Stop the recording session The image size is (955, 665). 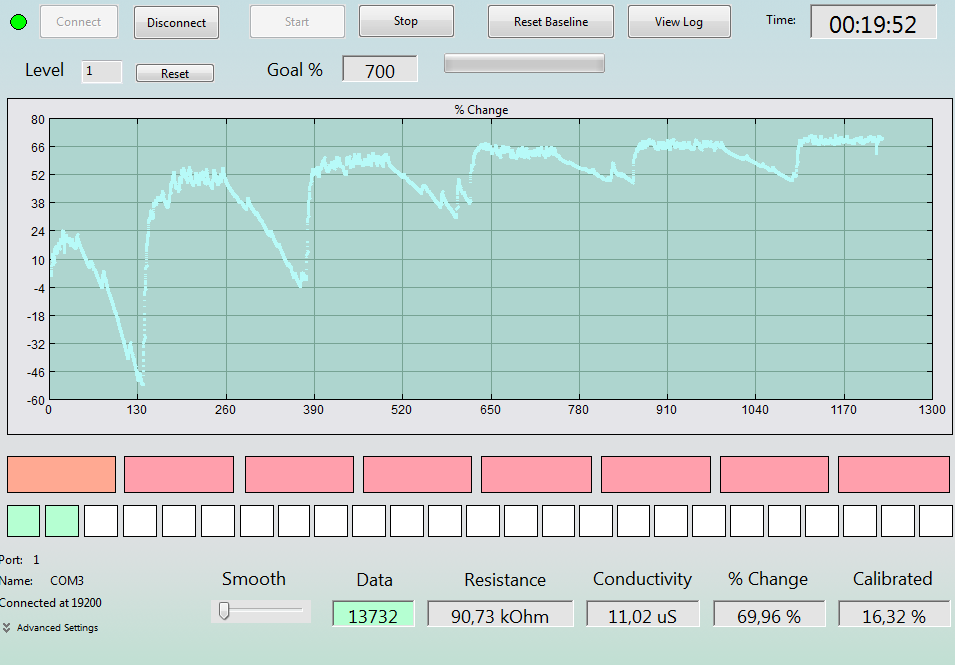click(x=406, y=21)
